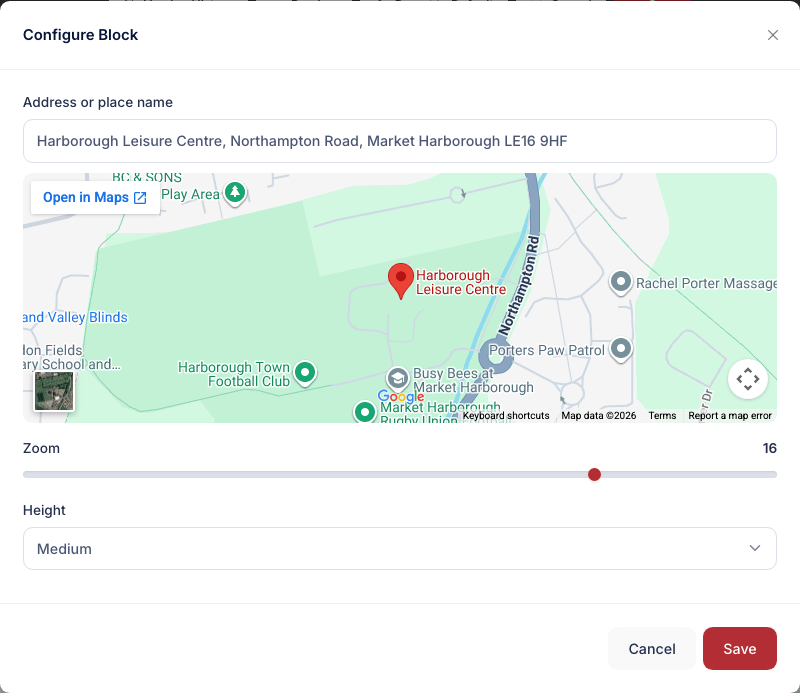800x693 pixels.
Task: Open the map camera controls button
Action: (747, 379)
